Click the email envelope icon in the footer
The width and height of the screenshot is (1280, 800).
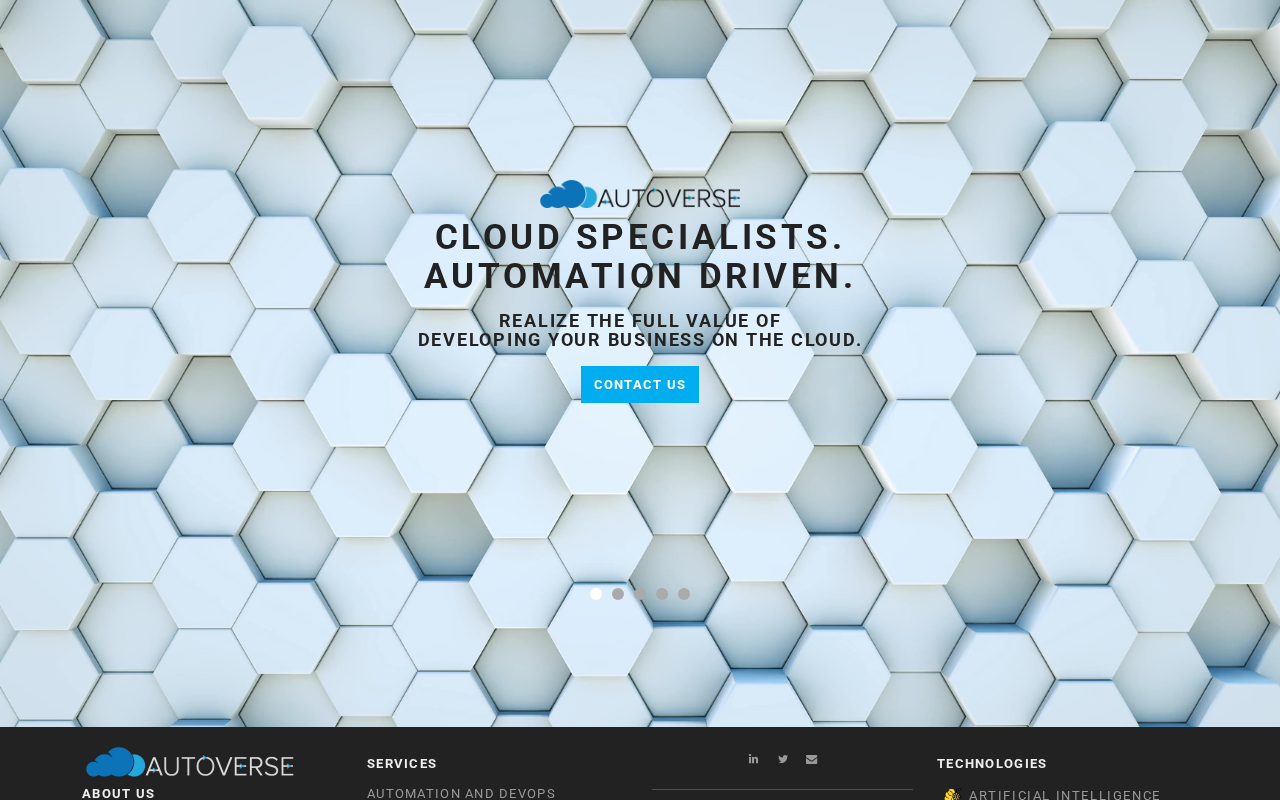point(811,759)
